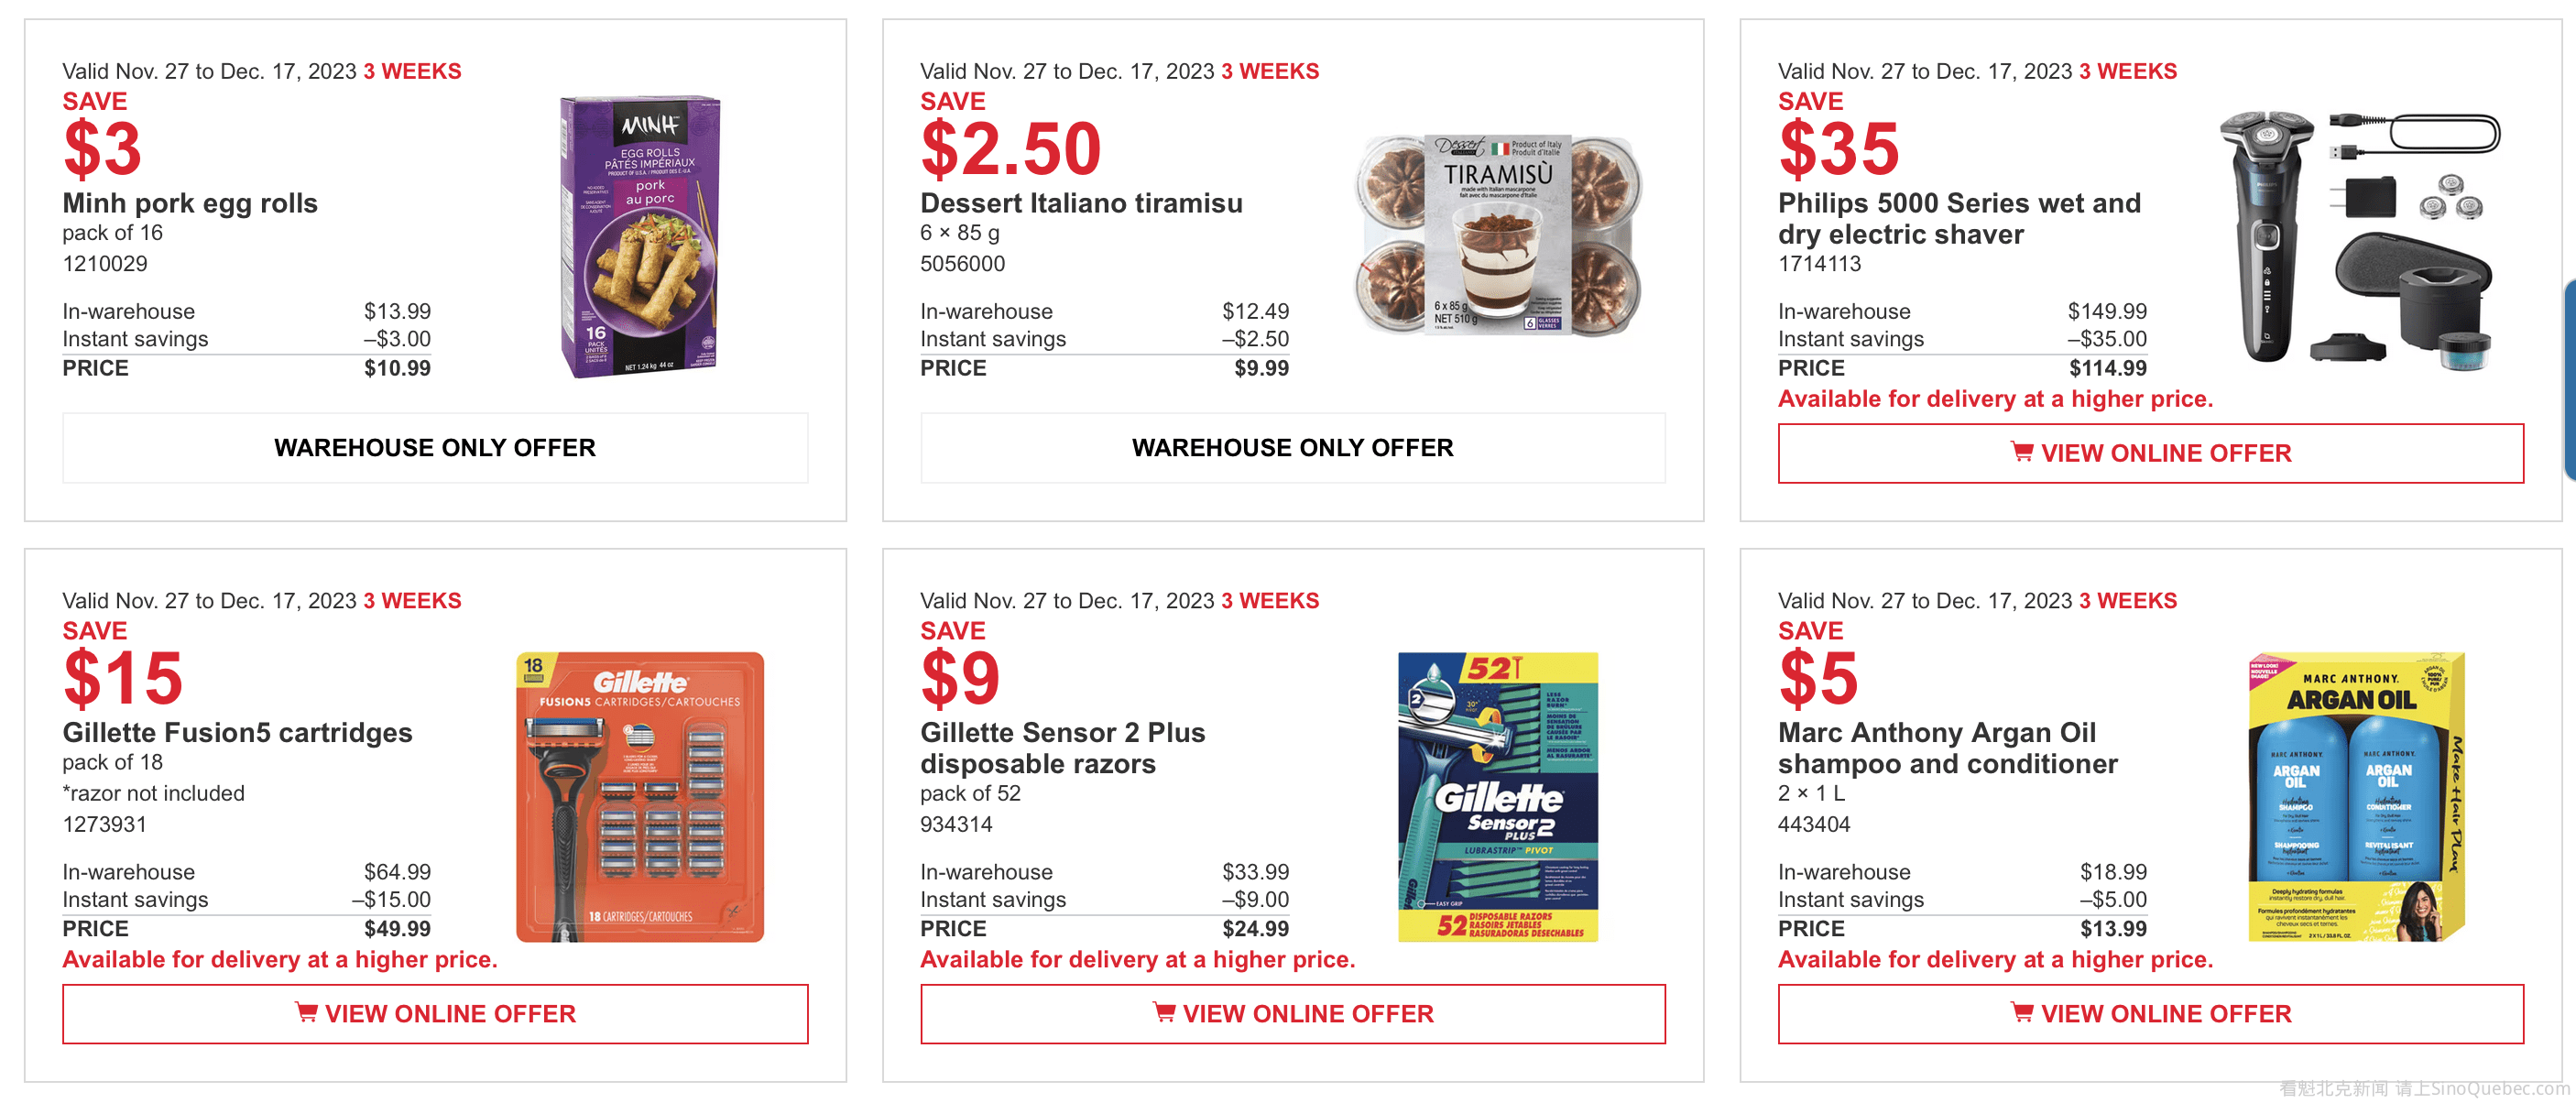The image size is (2576, 1103).
Task: Click the cart icon in the Marc Anthony Argan Oil offer button
Action: (x=2021, y=1012)
